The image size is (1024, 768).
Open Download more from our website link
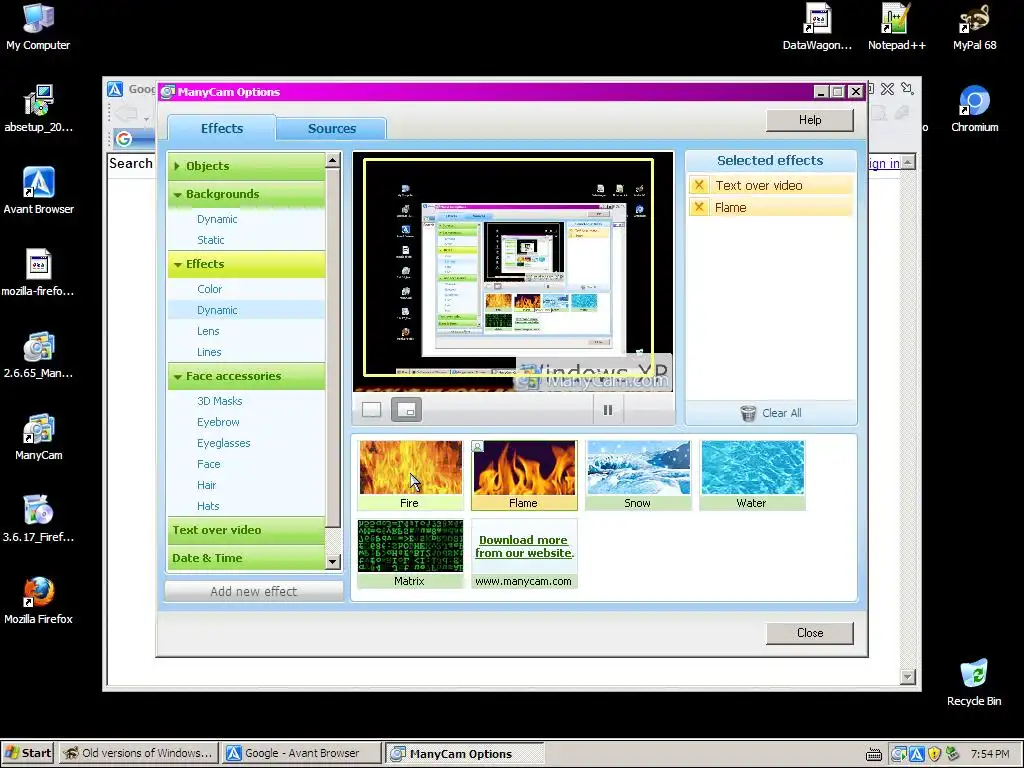coord(524,547)
